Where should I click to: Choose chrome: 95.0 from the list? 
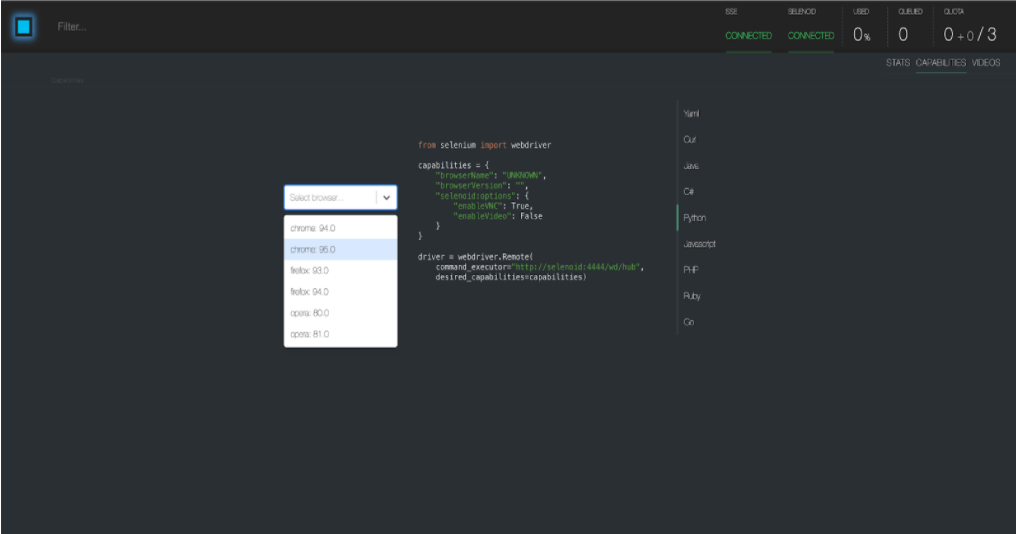click(340, 250)
